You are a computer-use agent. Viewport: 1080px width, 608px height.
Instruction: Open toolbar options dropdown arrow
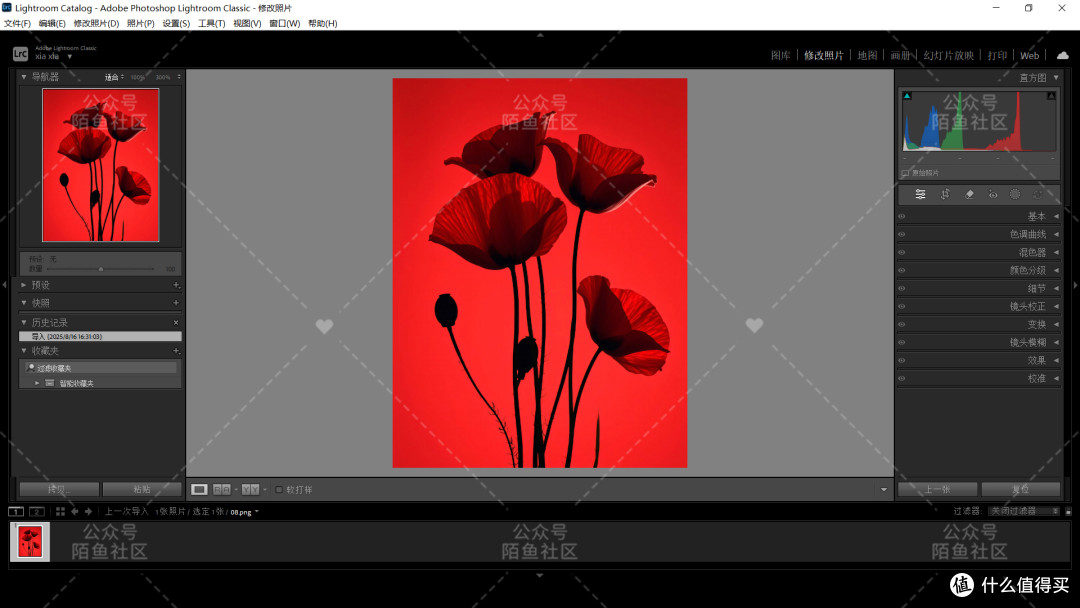pyautogui.click(x=884, y=490)
